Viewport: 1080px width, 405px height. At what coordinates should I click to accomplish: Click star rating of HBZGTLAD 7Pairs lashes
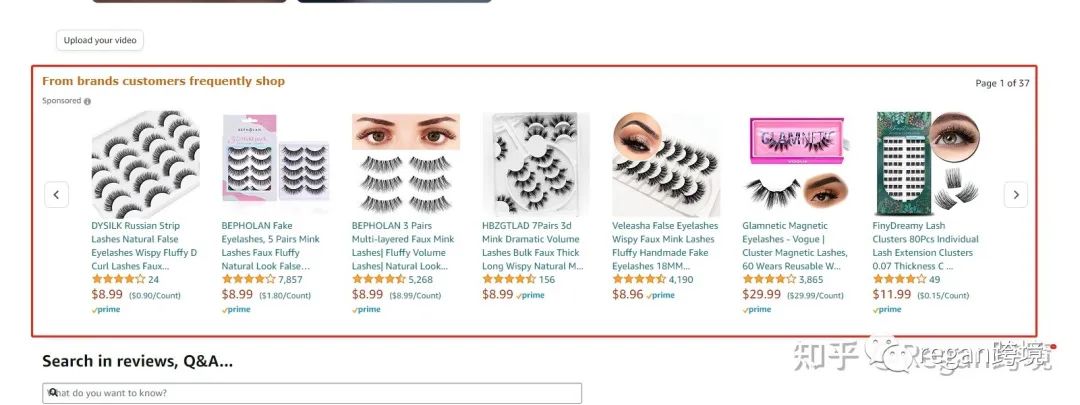509,280
